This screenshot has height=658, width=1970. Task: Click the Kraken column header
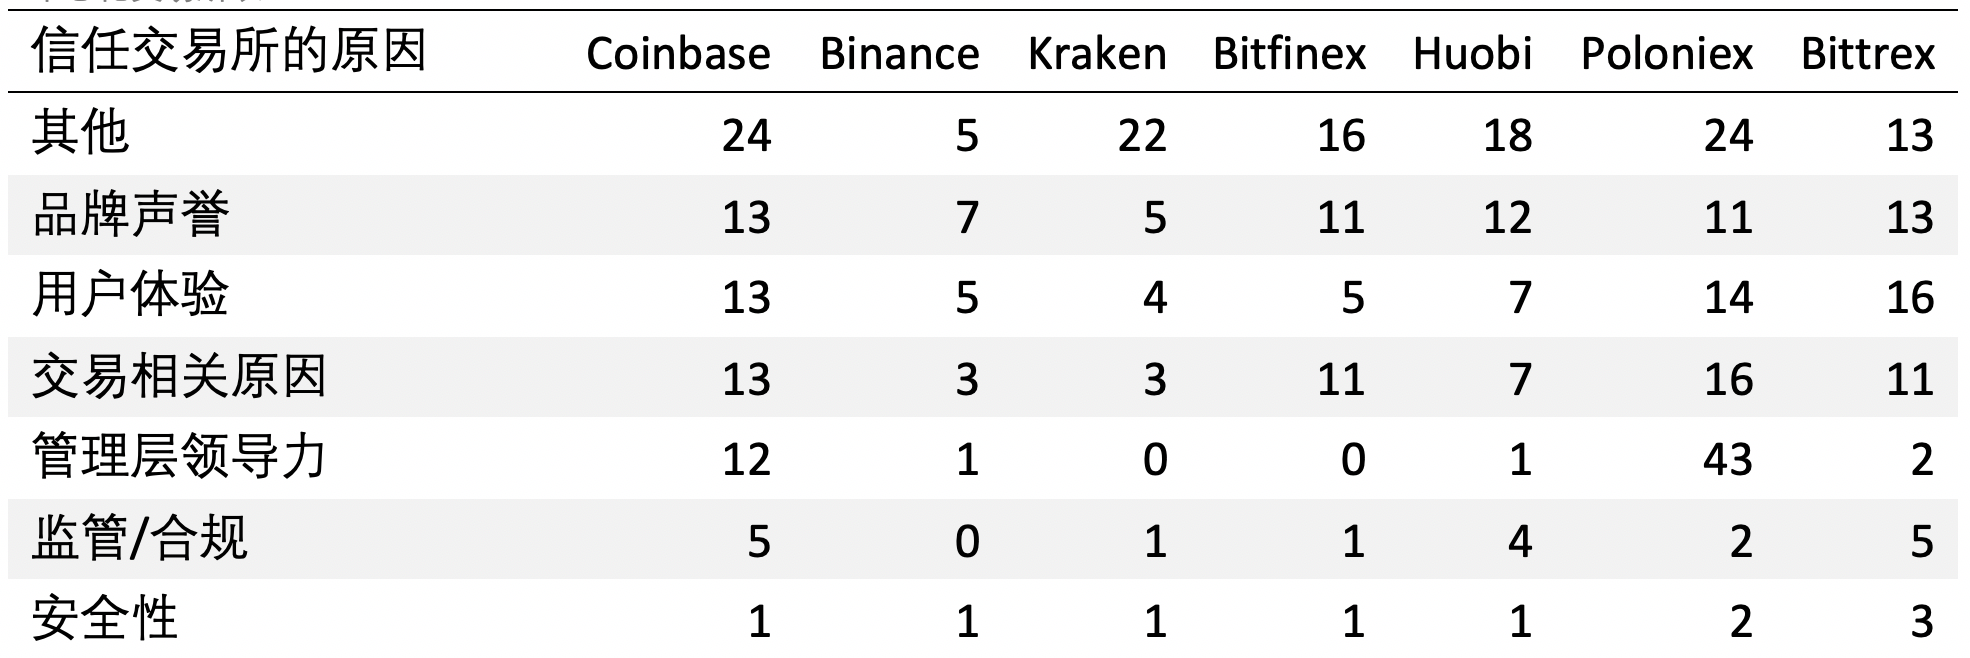pyautogui.click(x=1097, y=54)
